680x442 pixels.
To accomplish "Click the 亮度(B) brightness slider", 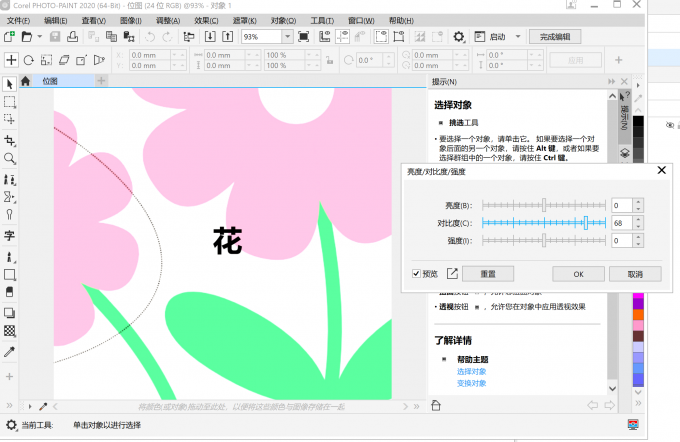I will [x=544, y=205].
